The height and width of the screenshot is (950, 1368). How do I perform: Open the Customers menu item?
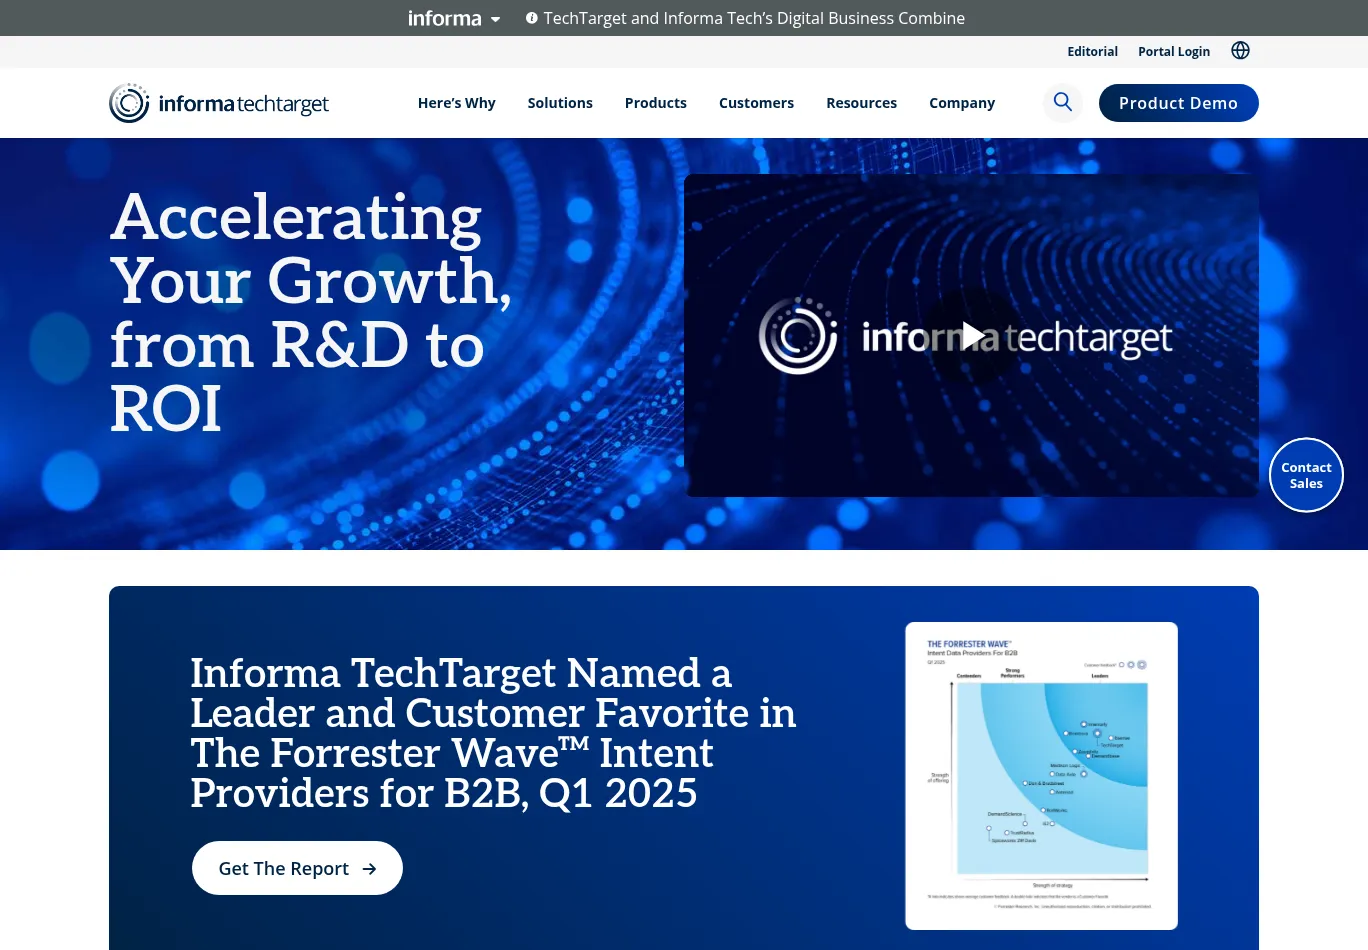click(756, 103)
